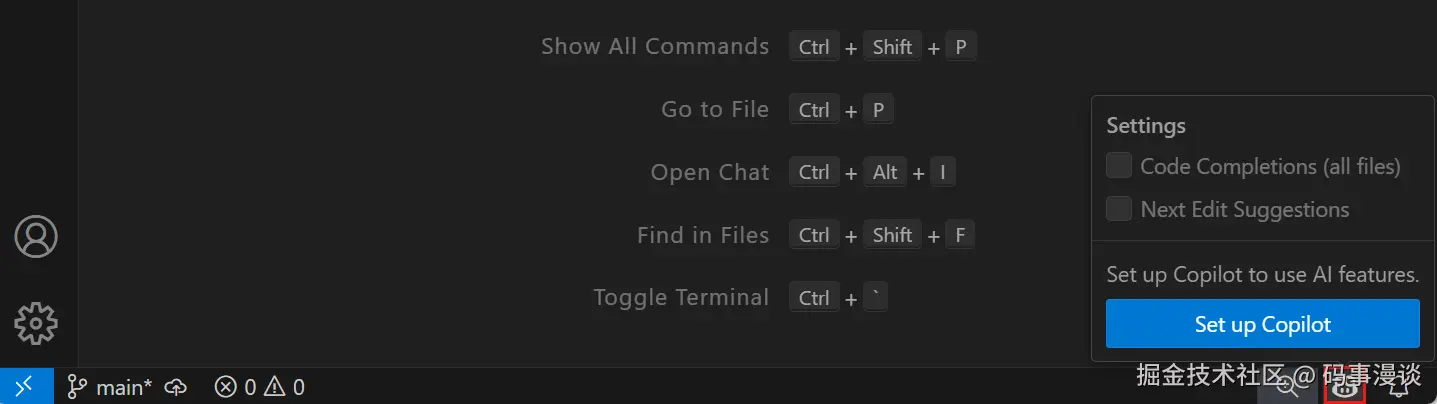
Task: Open the Manage gear menu
Action: (x=36, y=322)
